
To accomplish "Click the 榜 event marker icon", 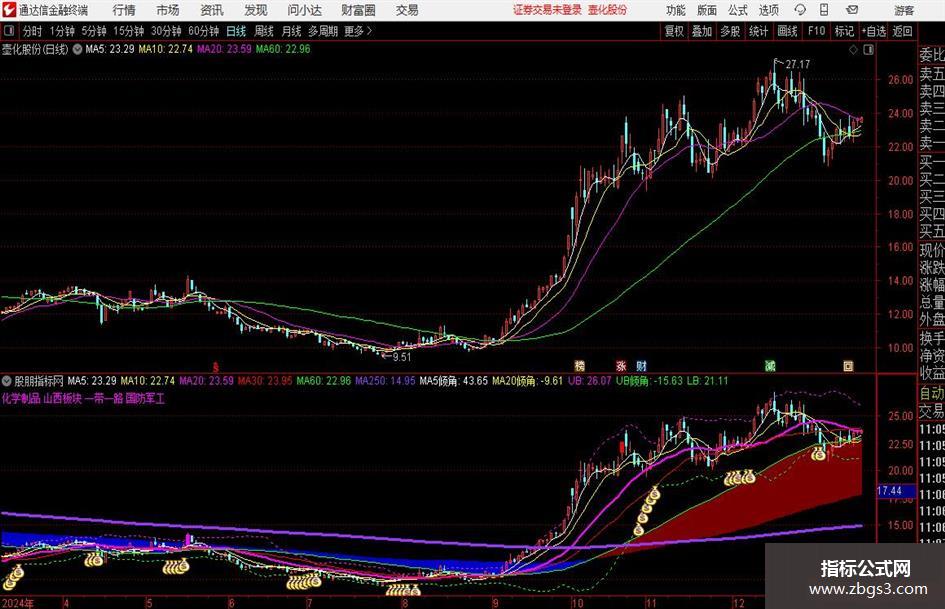I will [579, 365].
